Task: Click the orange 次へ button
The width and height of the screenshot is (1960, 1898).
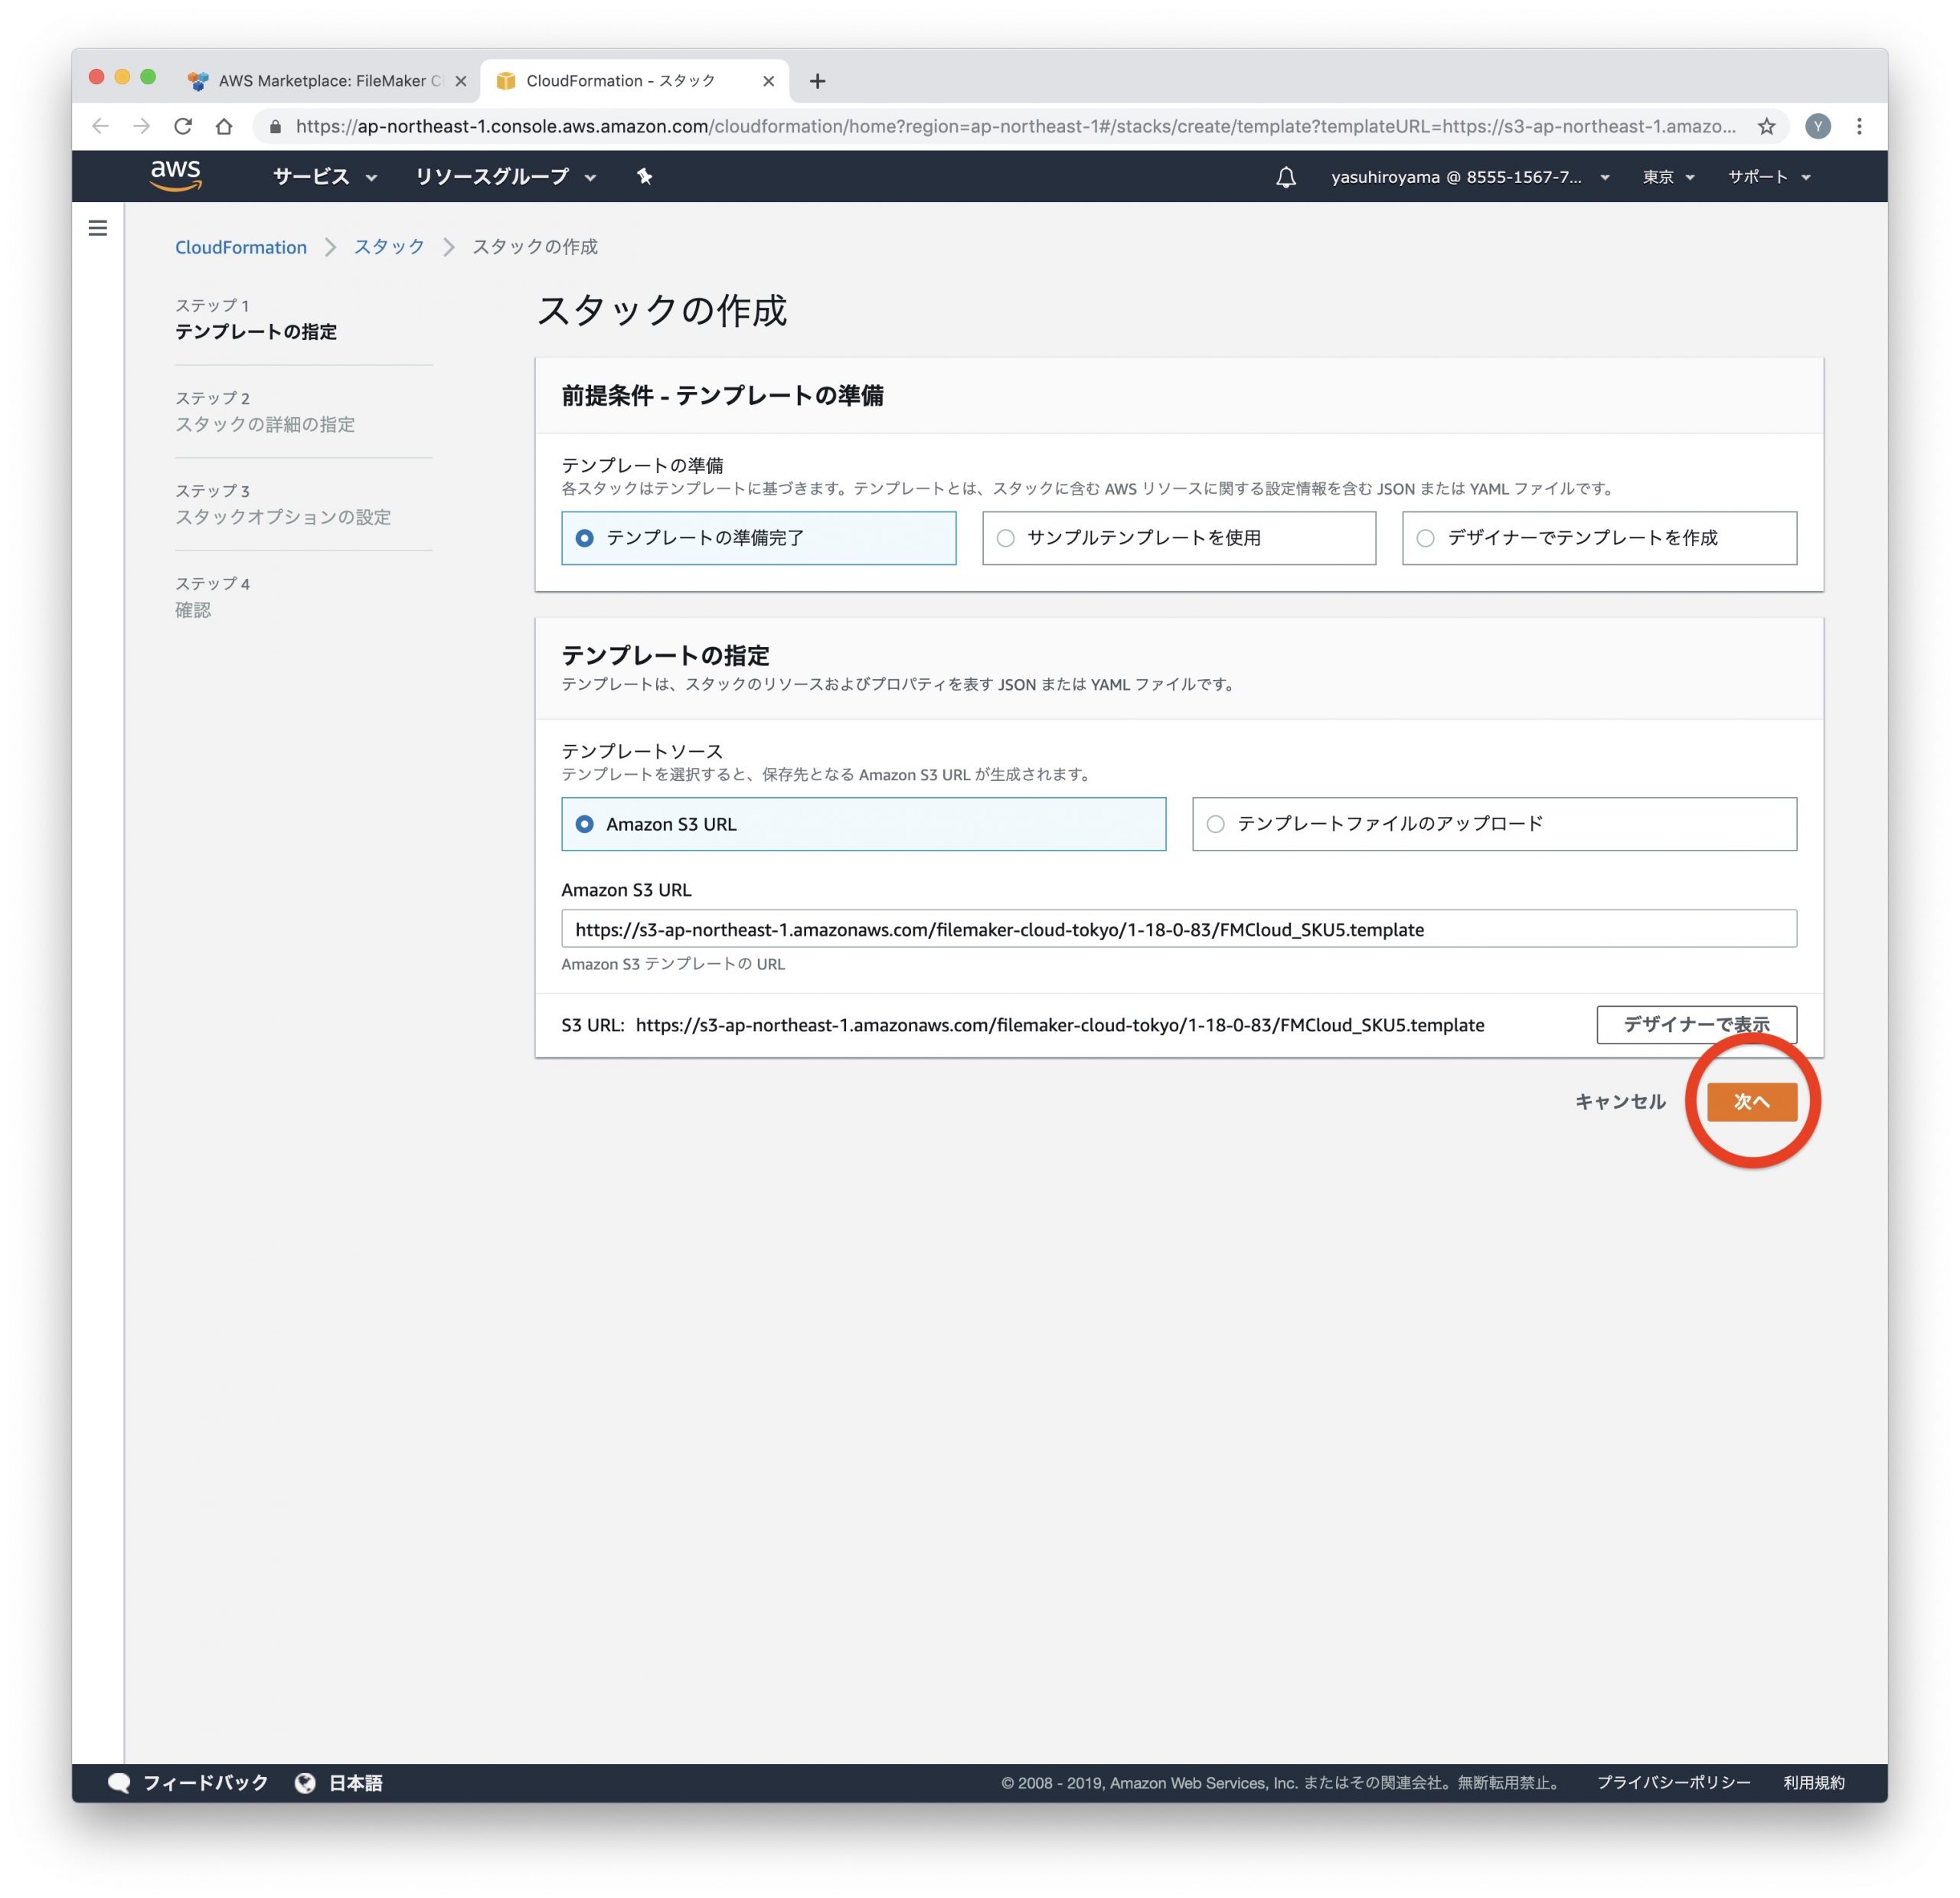Action: point(1751,1101)
